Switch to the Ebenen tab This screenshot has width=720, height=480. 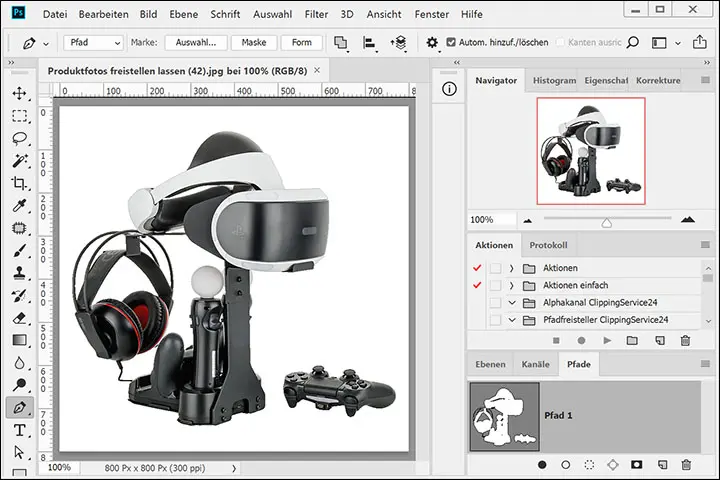coord(489,365)
